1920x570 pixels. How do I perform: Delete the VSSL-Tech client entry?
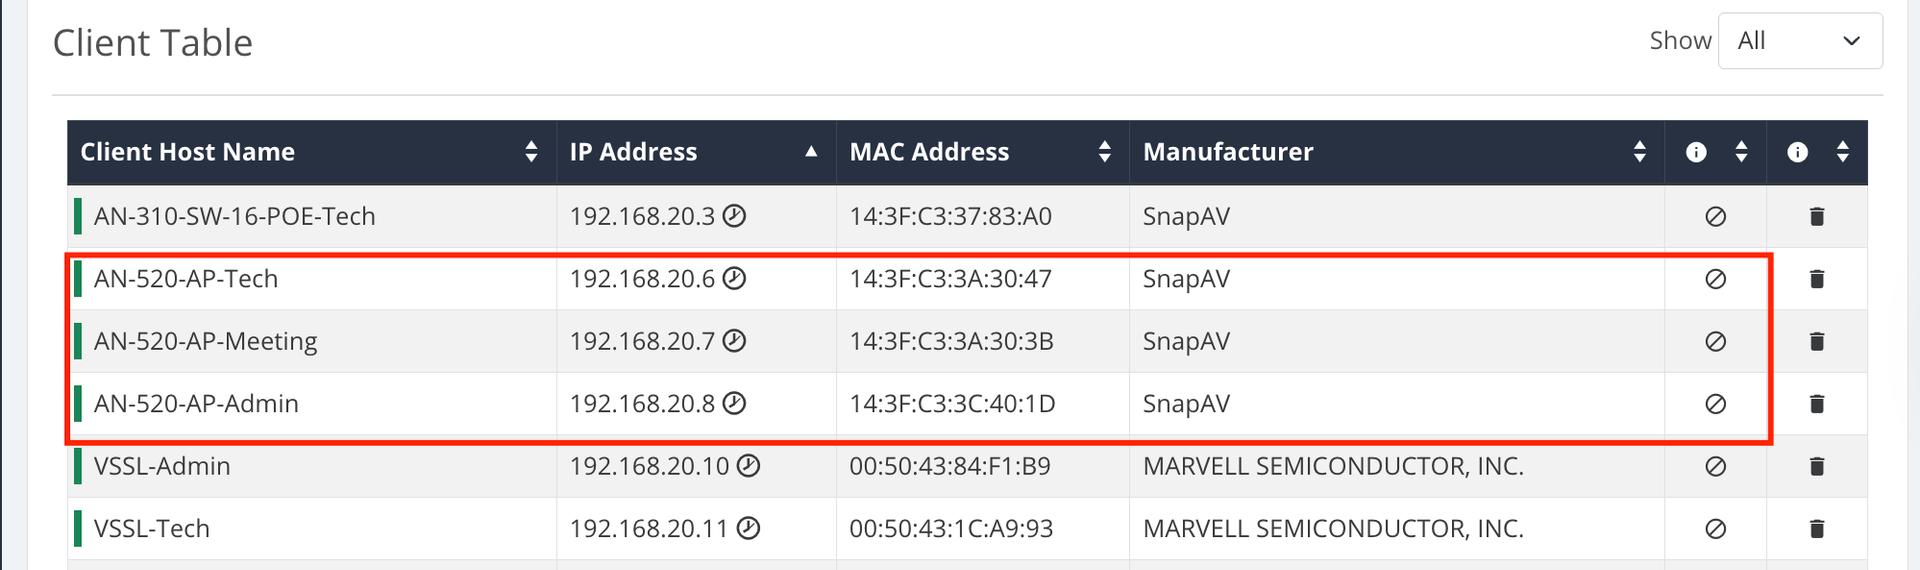[x=1817, y=528]
